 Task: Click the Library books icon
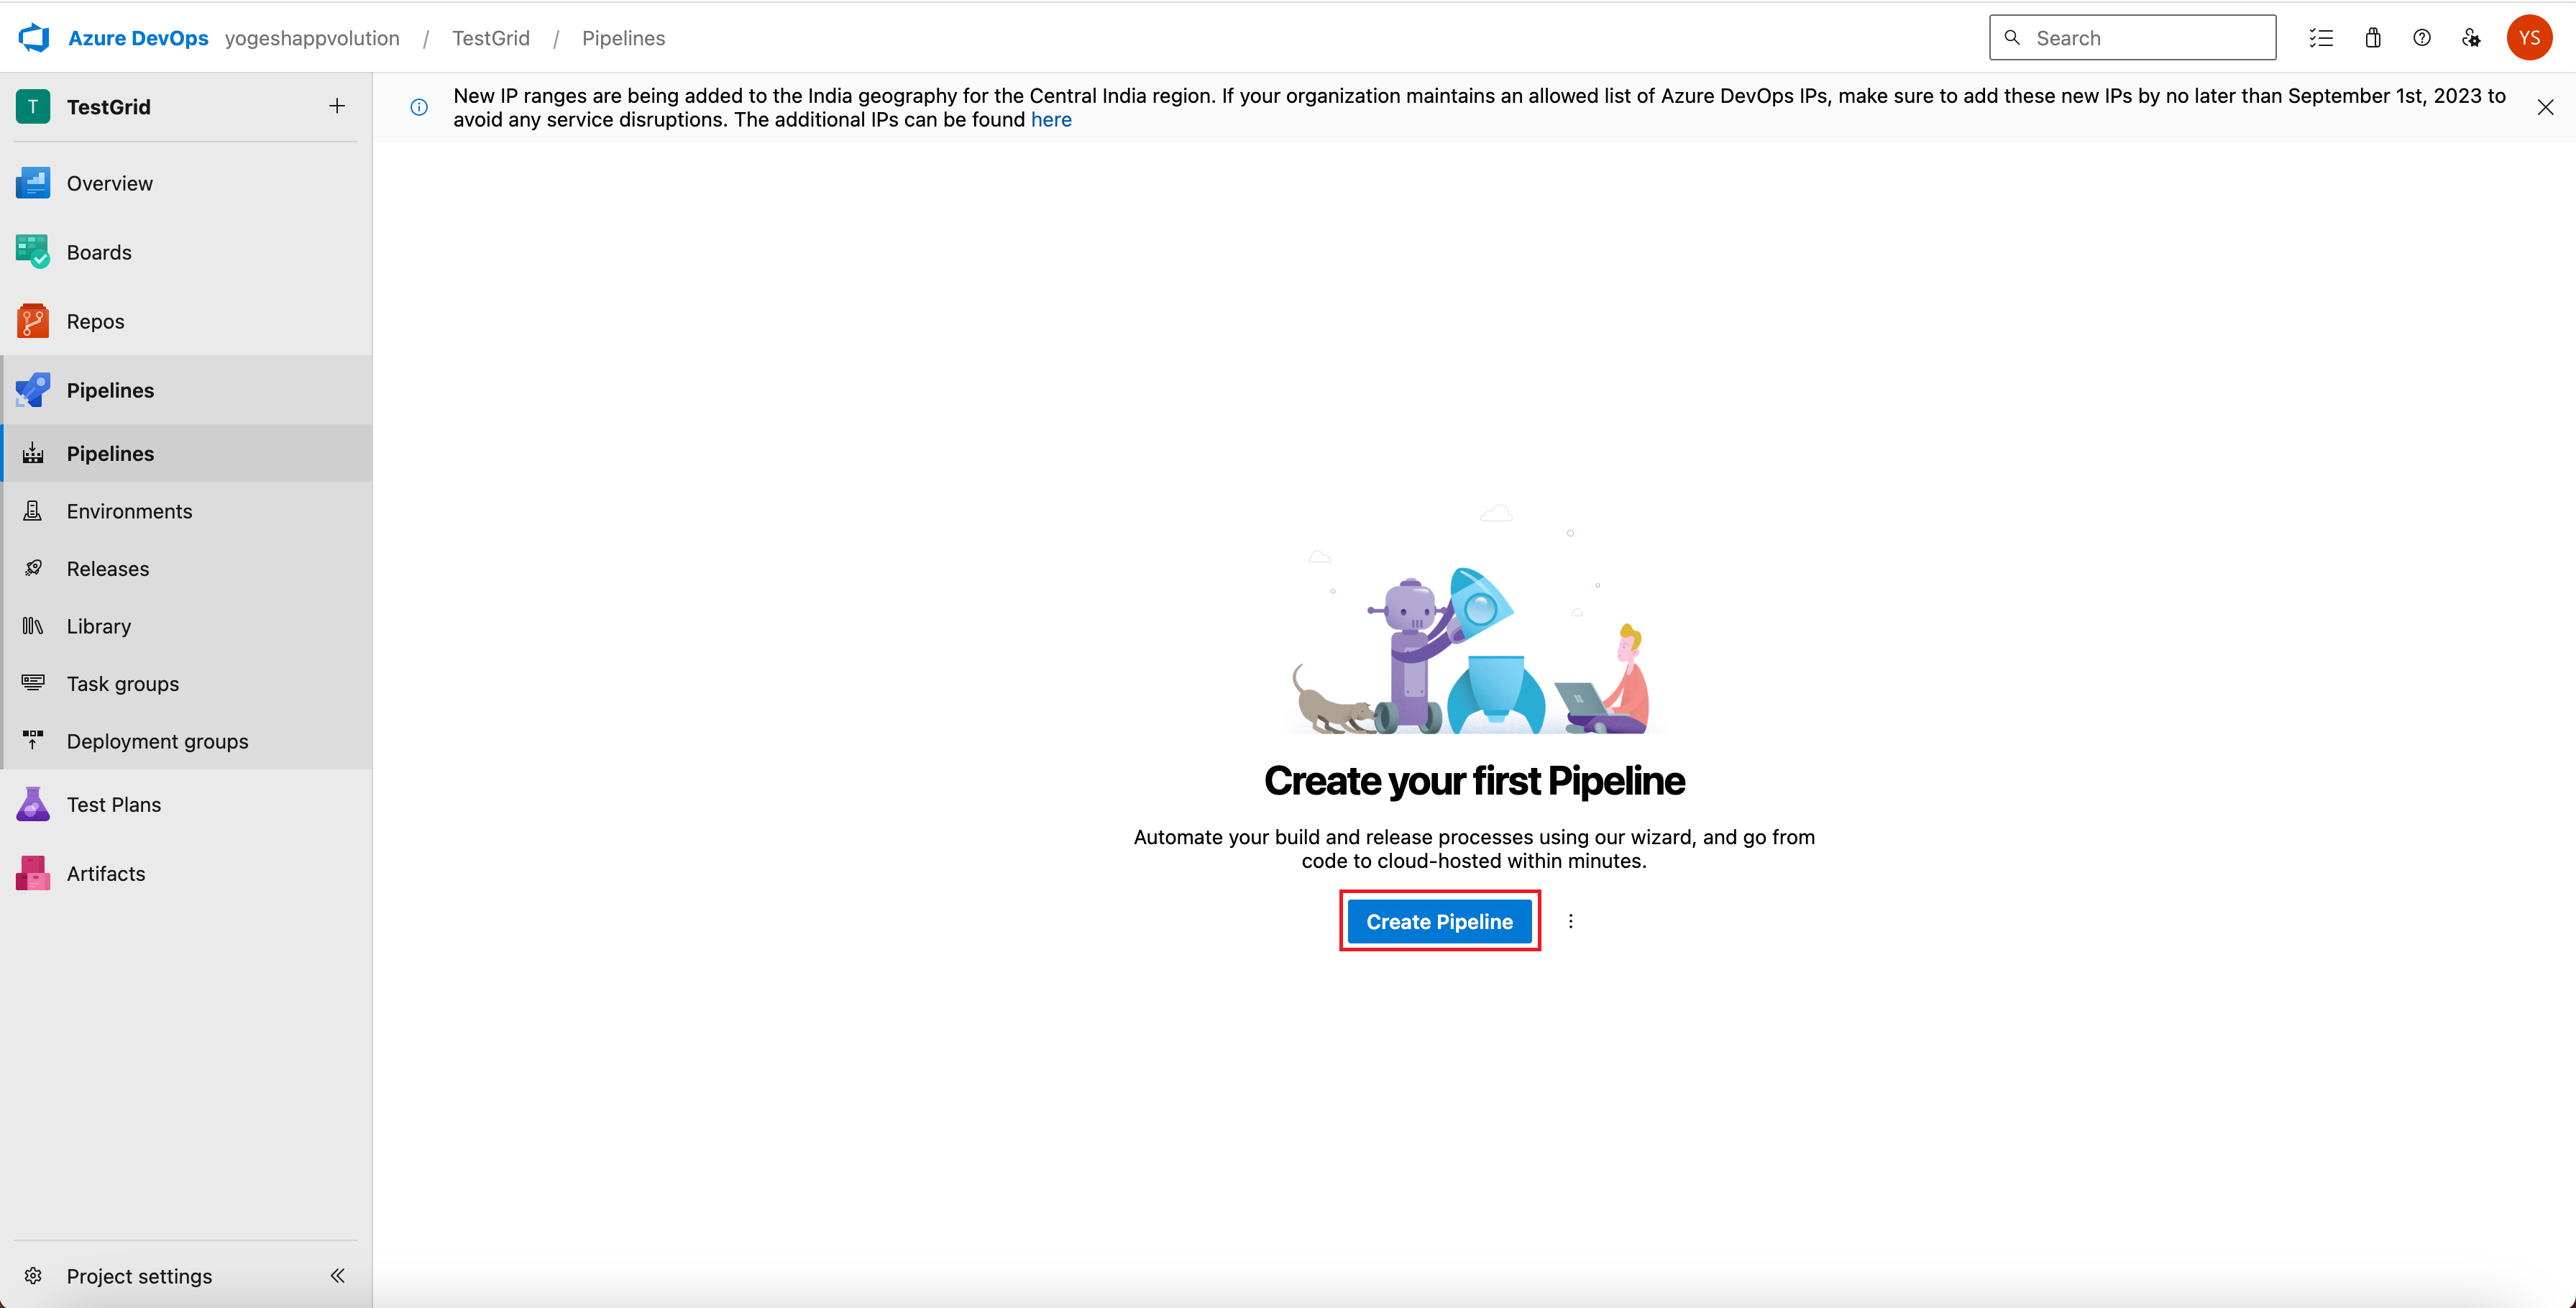(x=33, y=626)
